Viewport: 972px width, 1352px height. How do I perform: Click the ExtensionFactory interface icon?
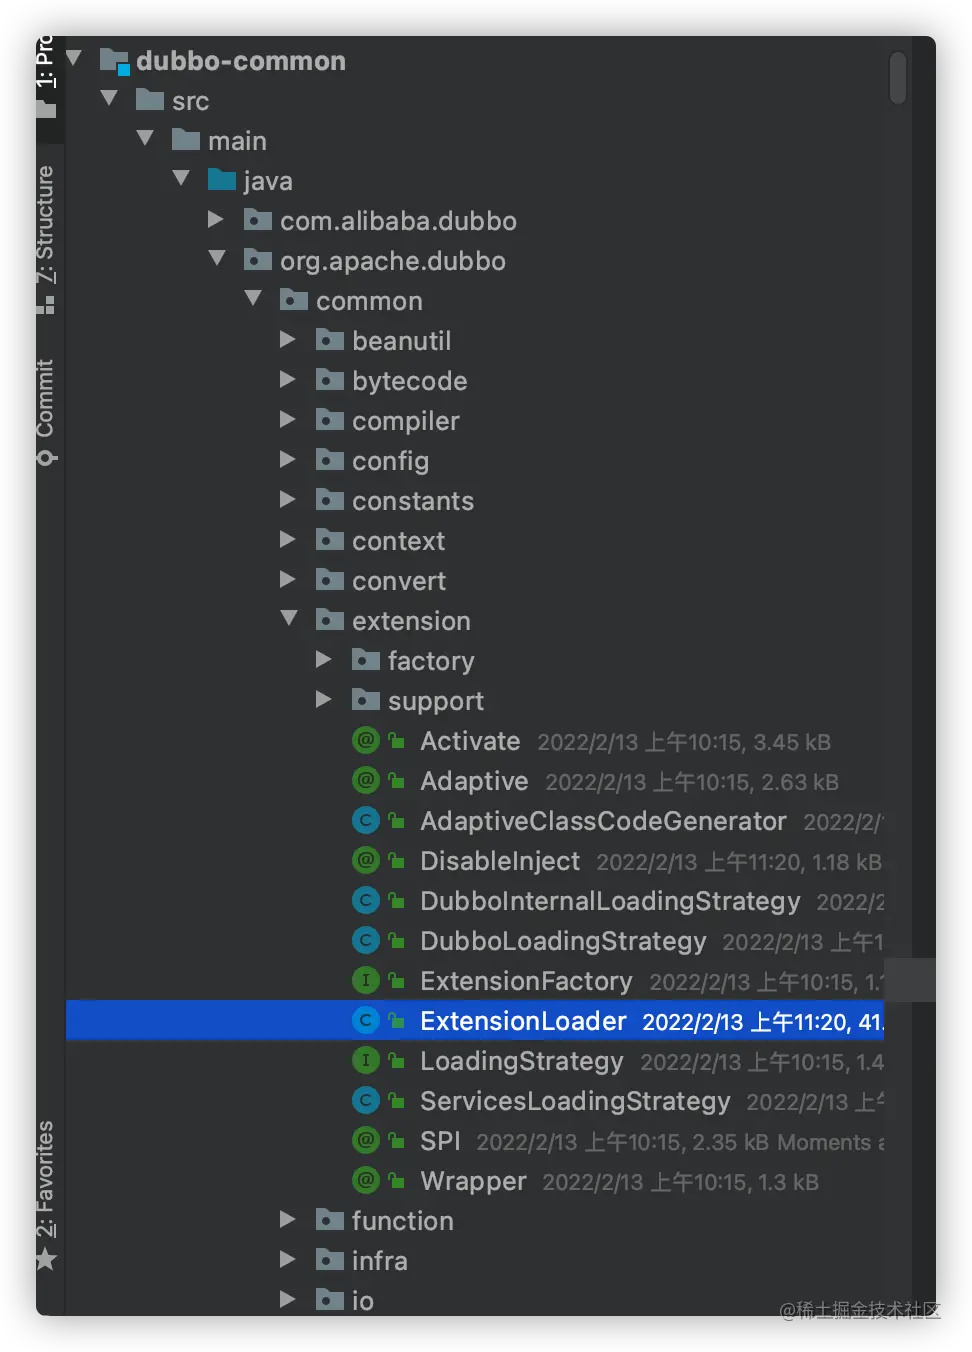[366, 981]
